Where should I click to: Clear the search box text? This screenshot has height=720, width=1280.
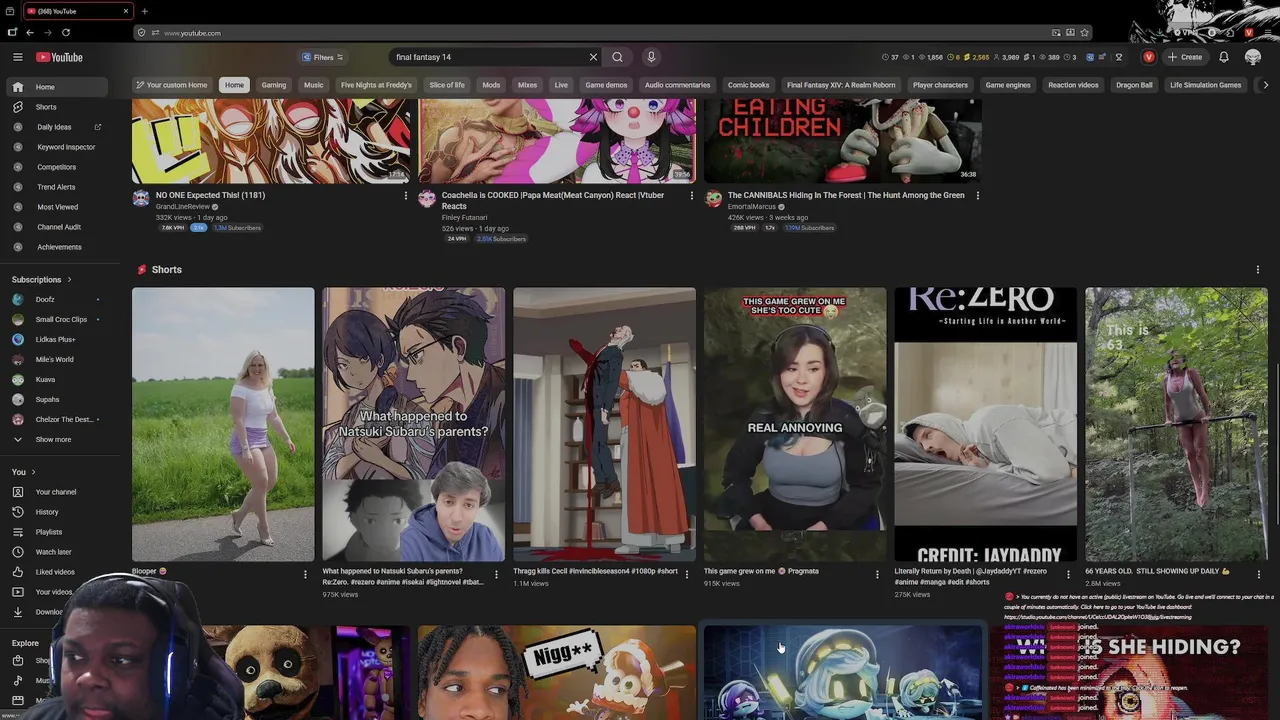pyautogui.click(x=593, y=57)
